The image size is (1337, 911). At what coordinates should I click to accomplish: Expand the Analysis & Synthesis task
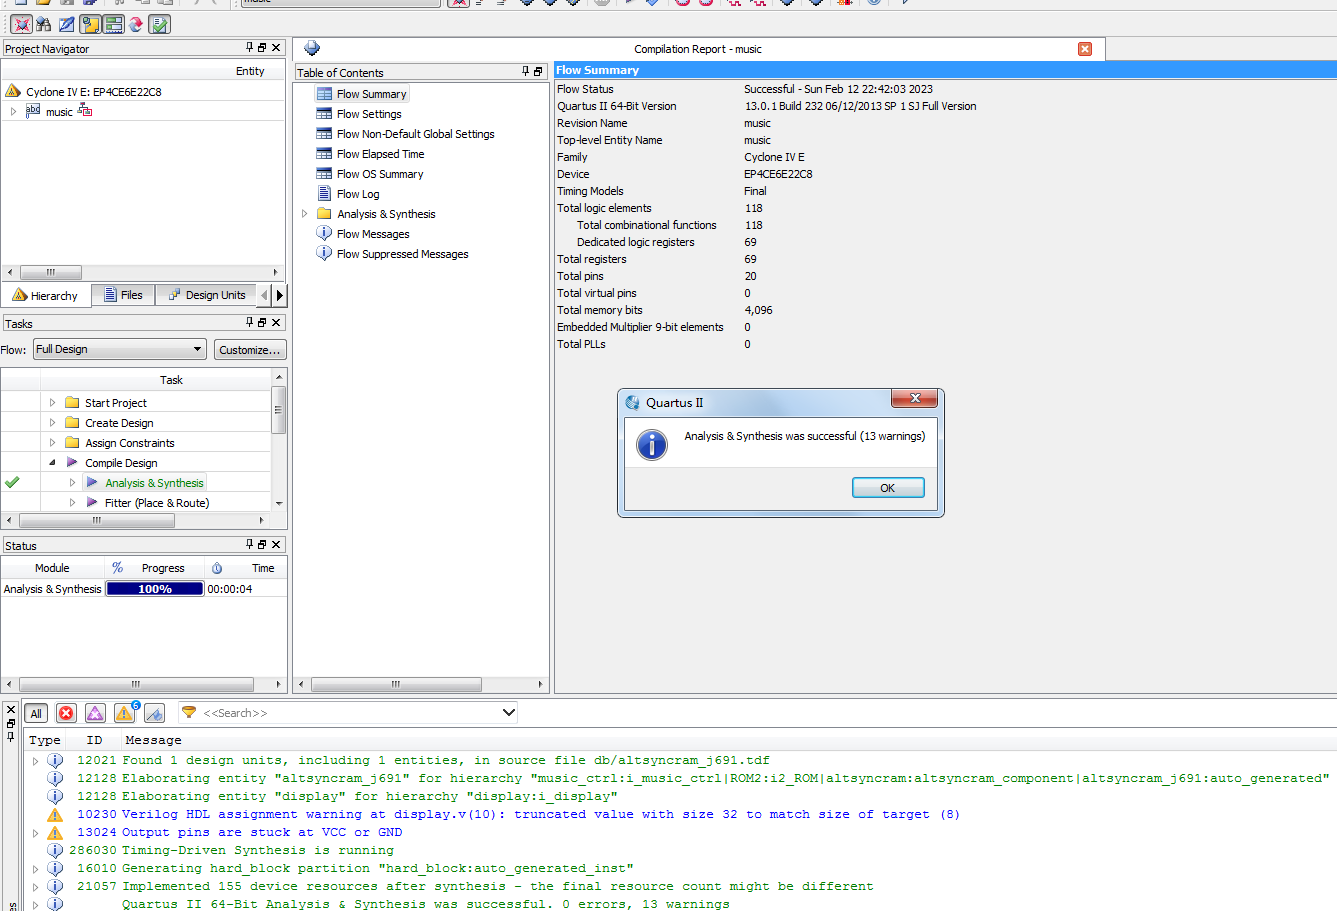click(72, 483)
